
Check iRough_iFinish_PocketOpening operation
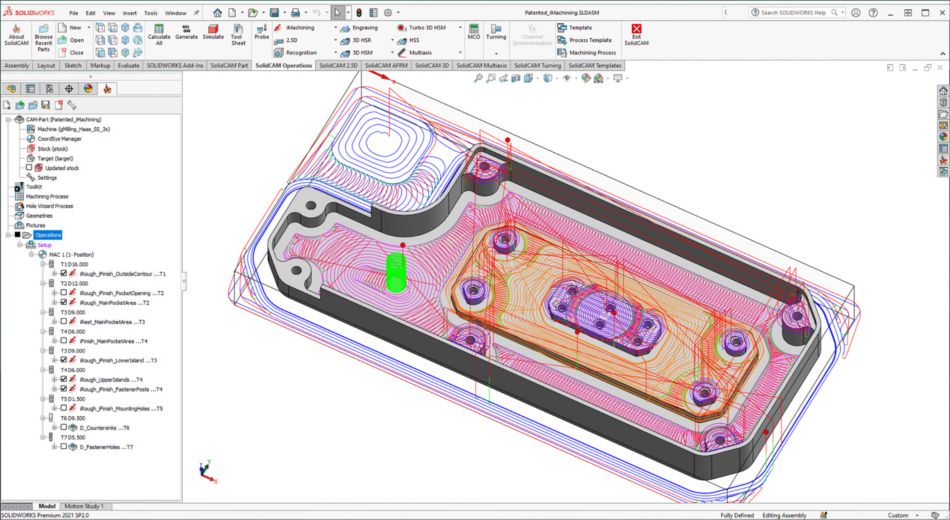(64, 293)
